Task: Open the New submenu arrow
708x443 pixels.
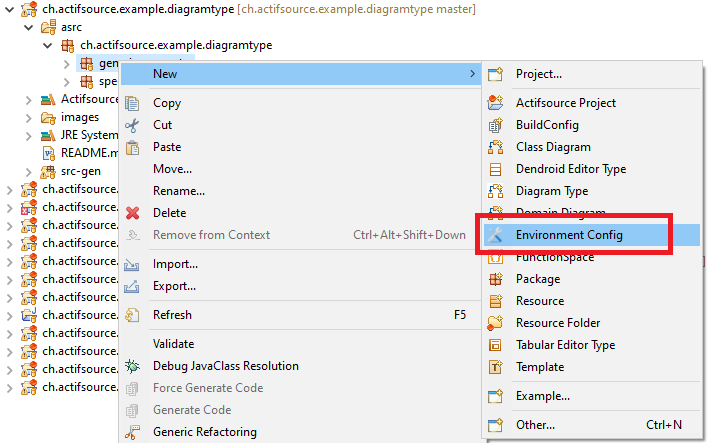Action: (x=472, y=74)
